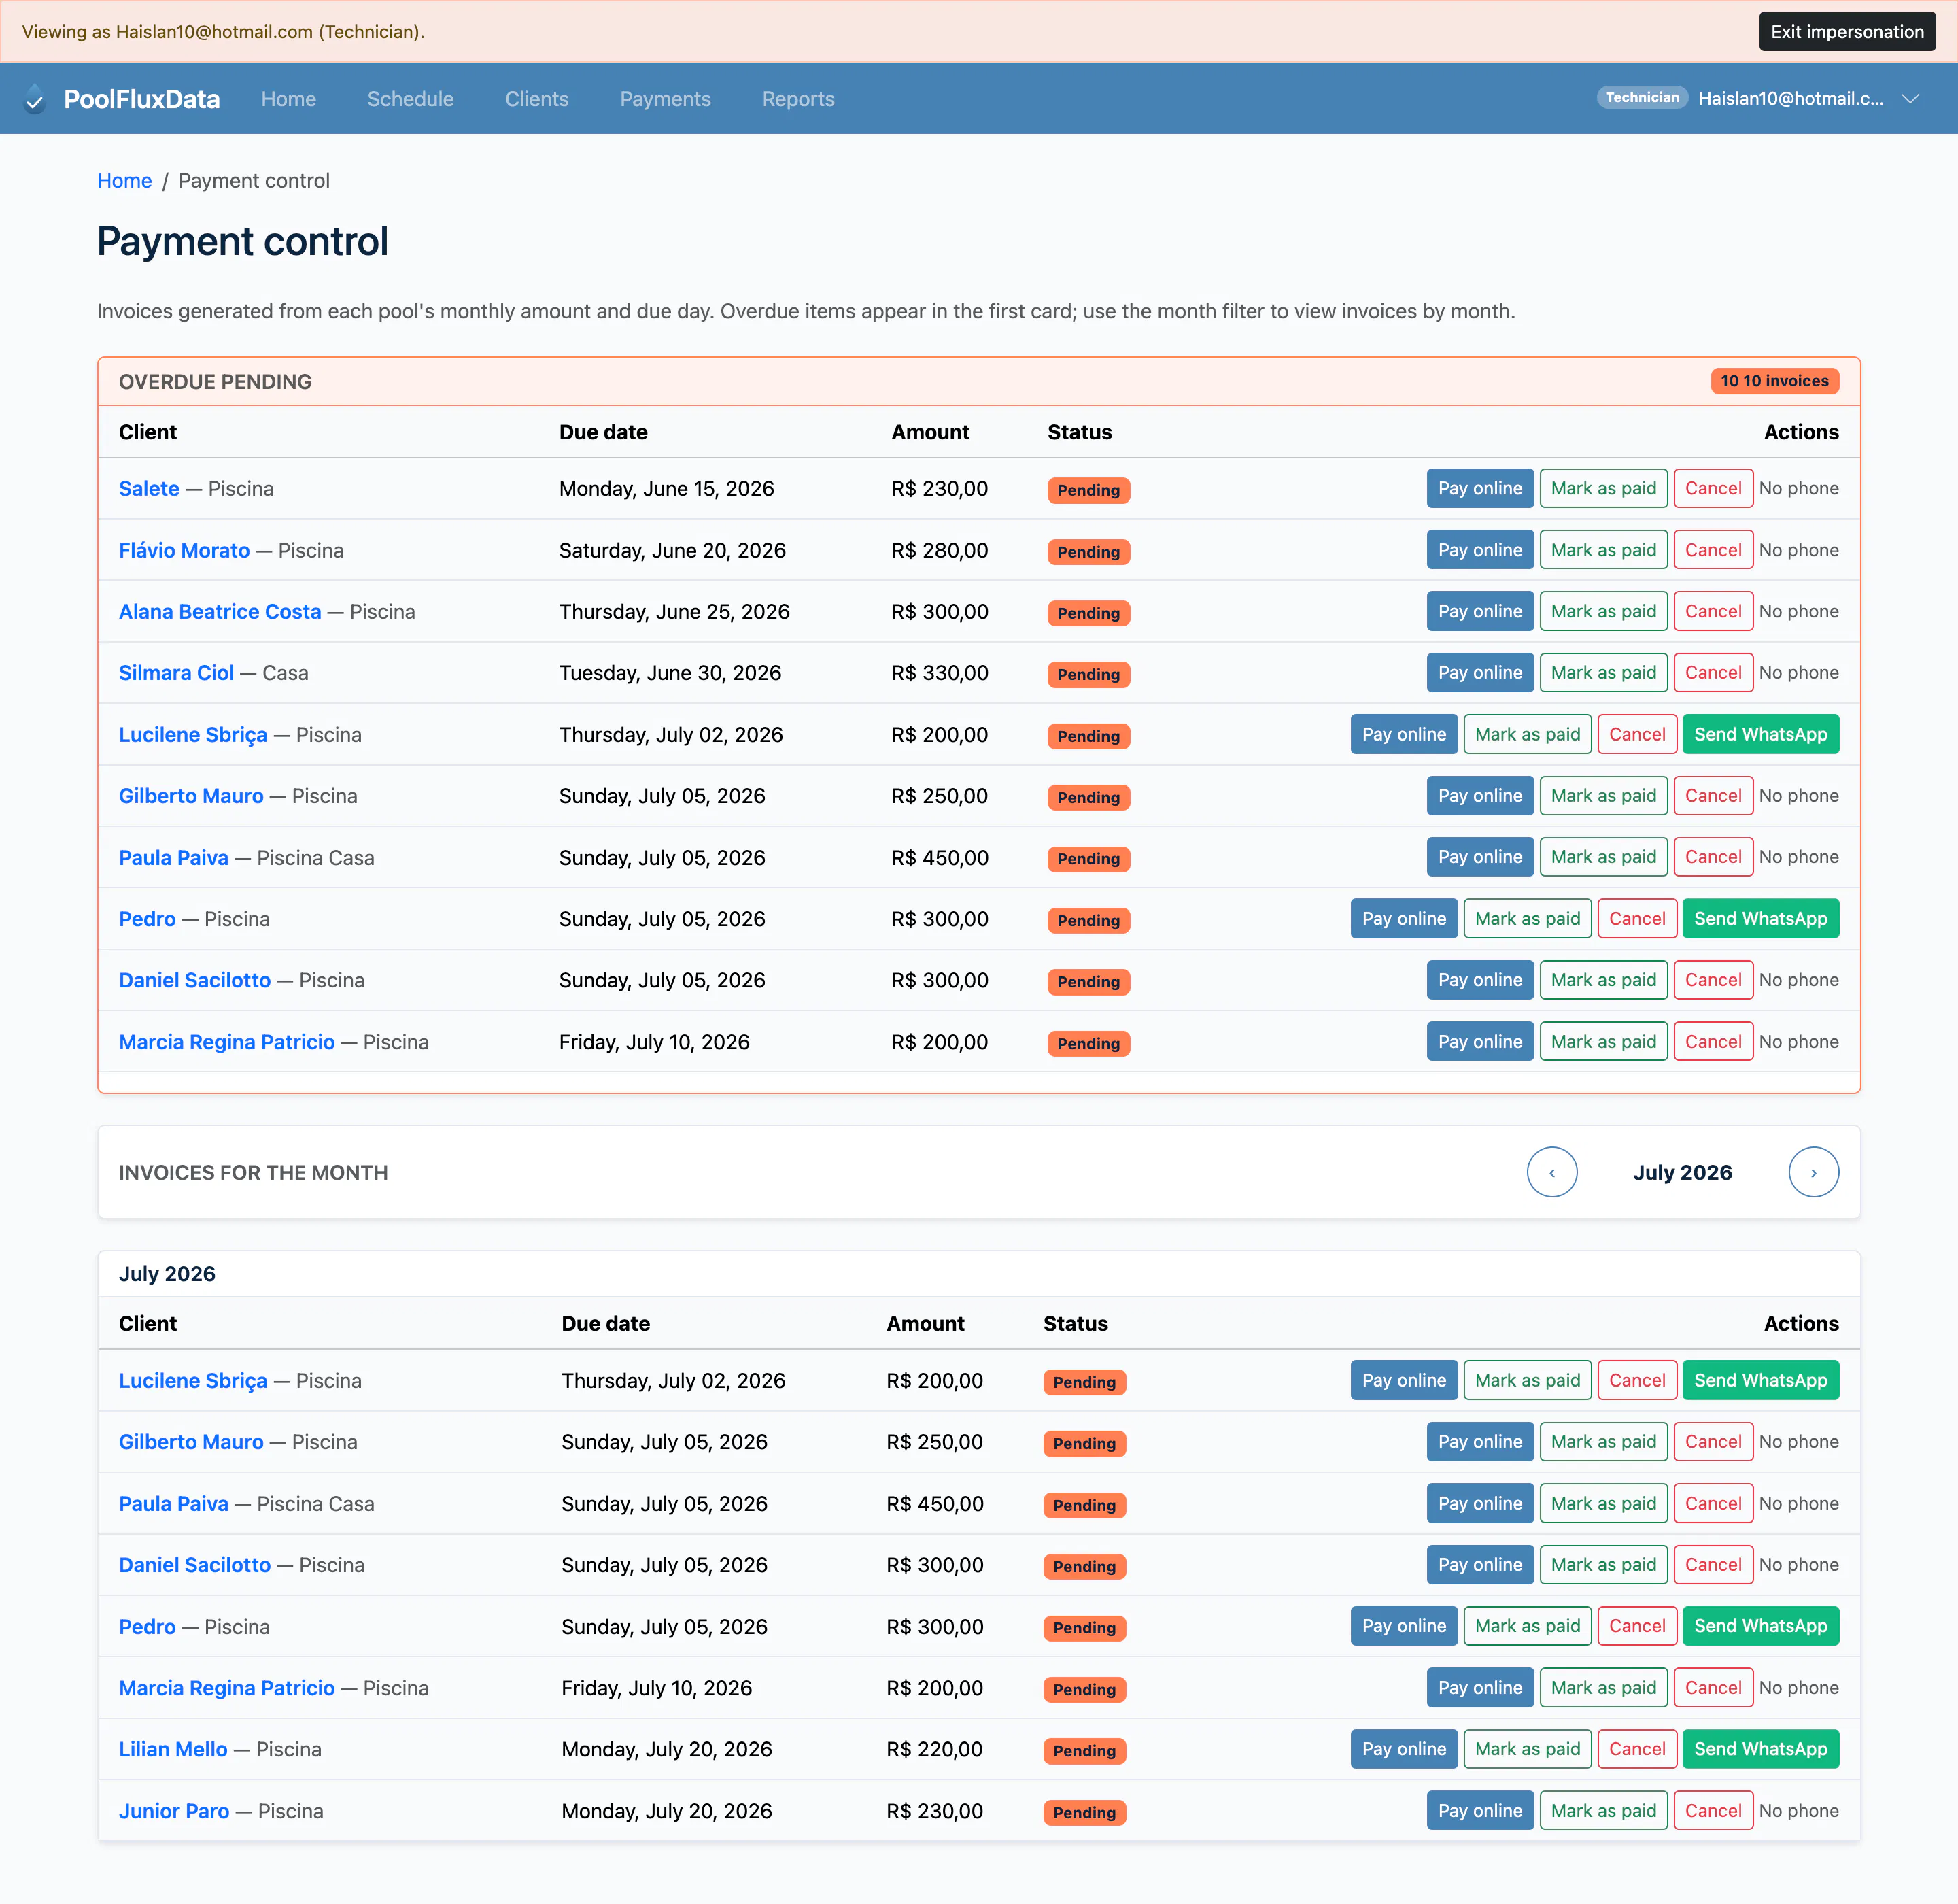The height and width of the screenshot is (1904, 1958).
Task: Pay online for Gilberto Mauro overdue invoice
Action: pos(1479,796)
